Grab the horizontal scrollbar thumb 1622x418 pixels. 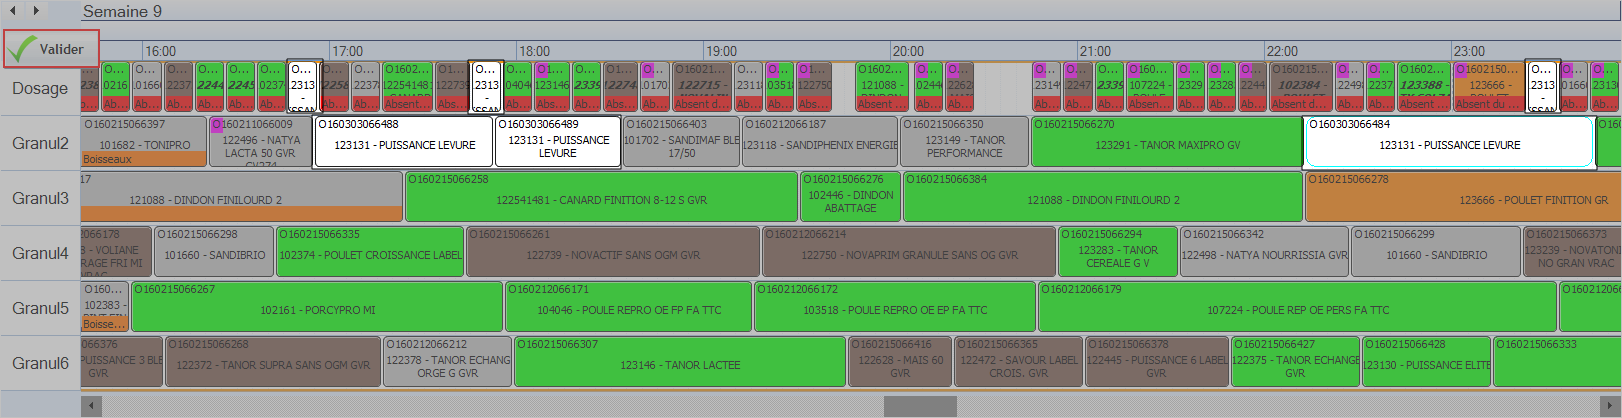click(920, 406)
